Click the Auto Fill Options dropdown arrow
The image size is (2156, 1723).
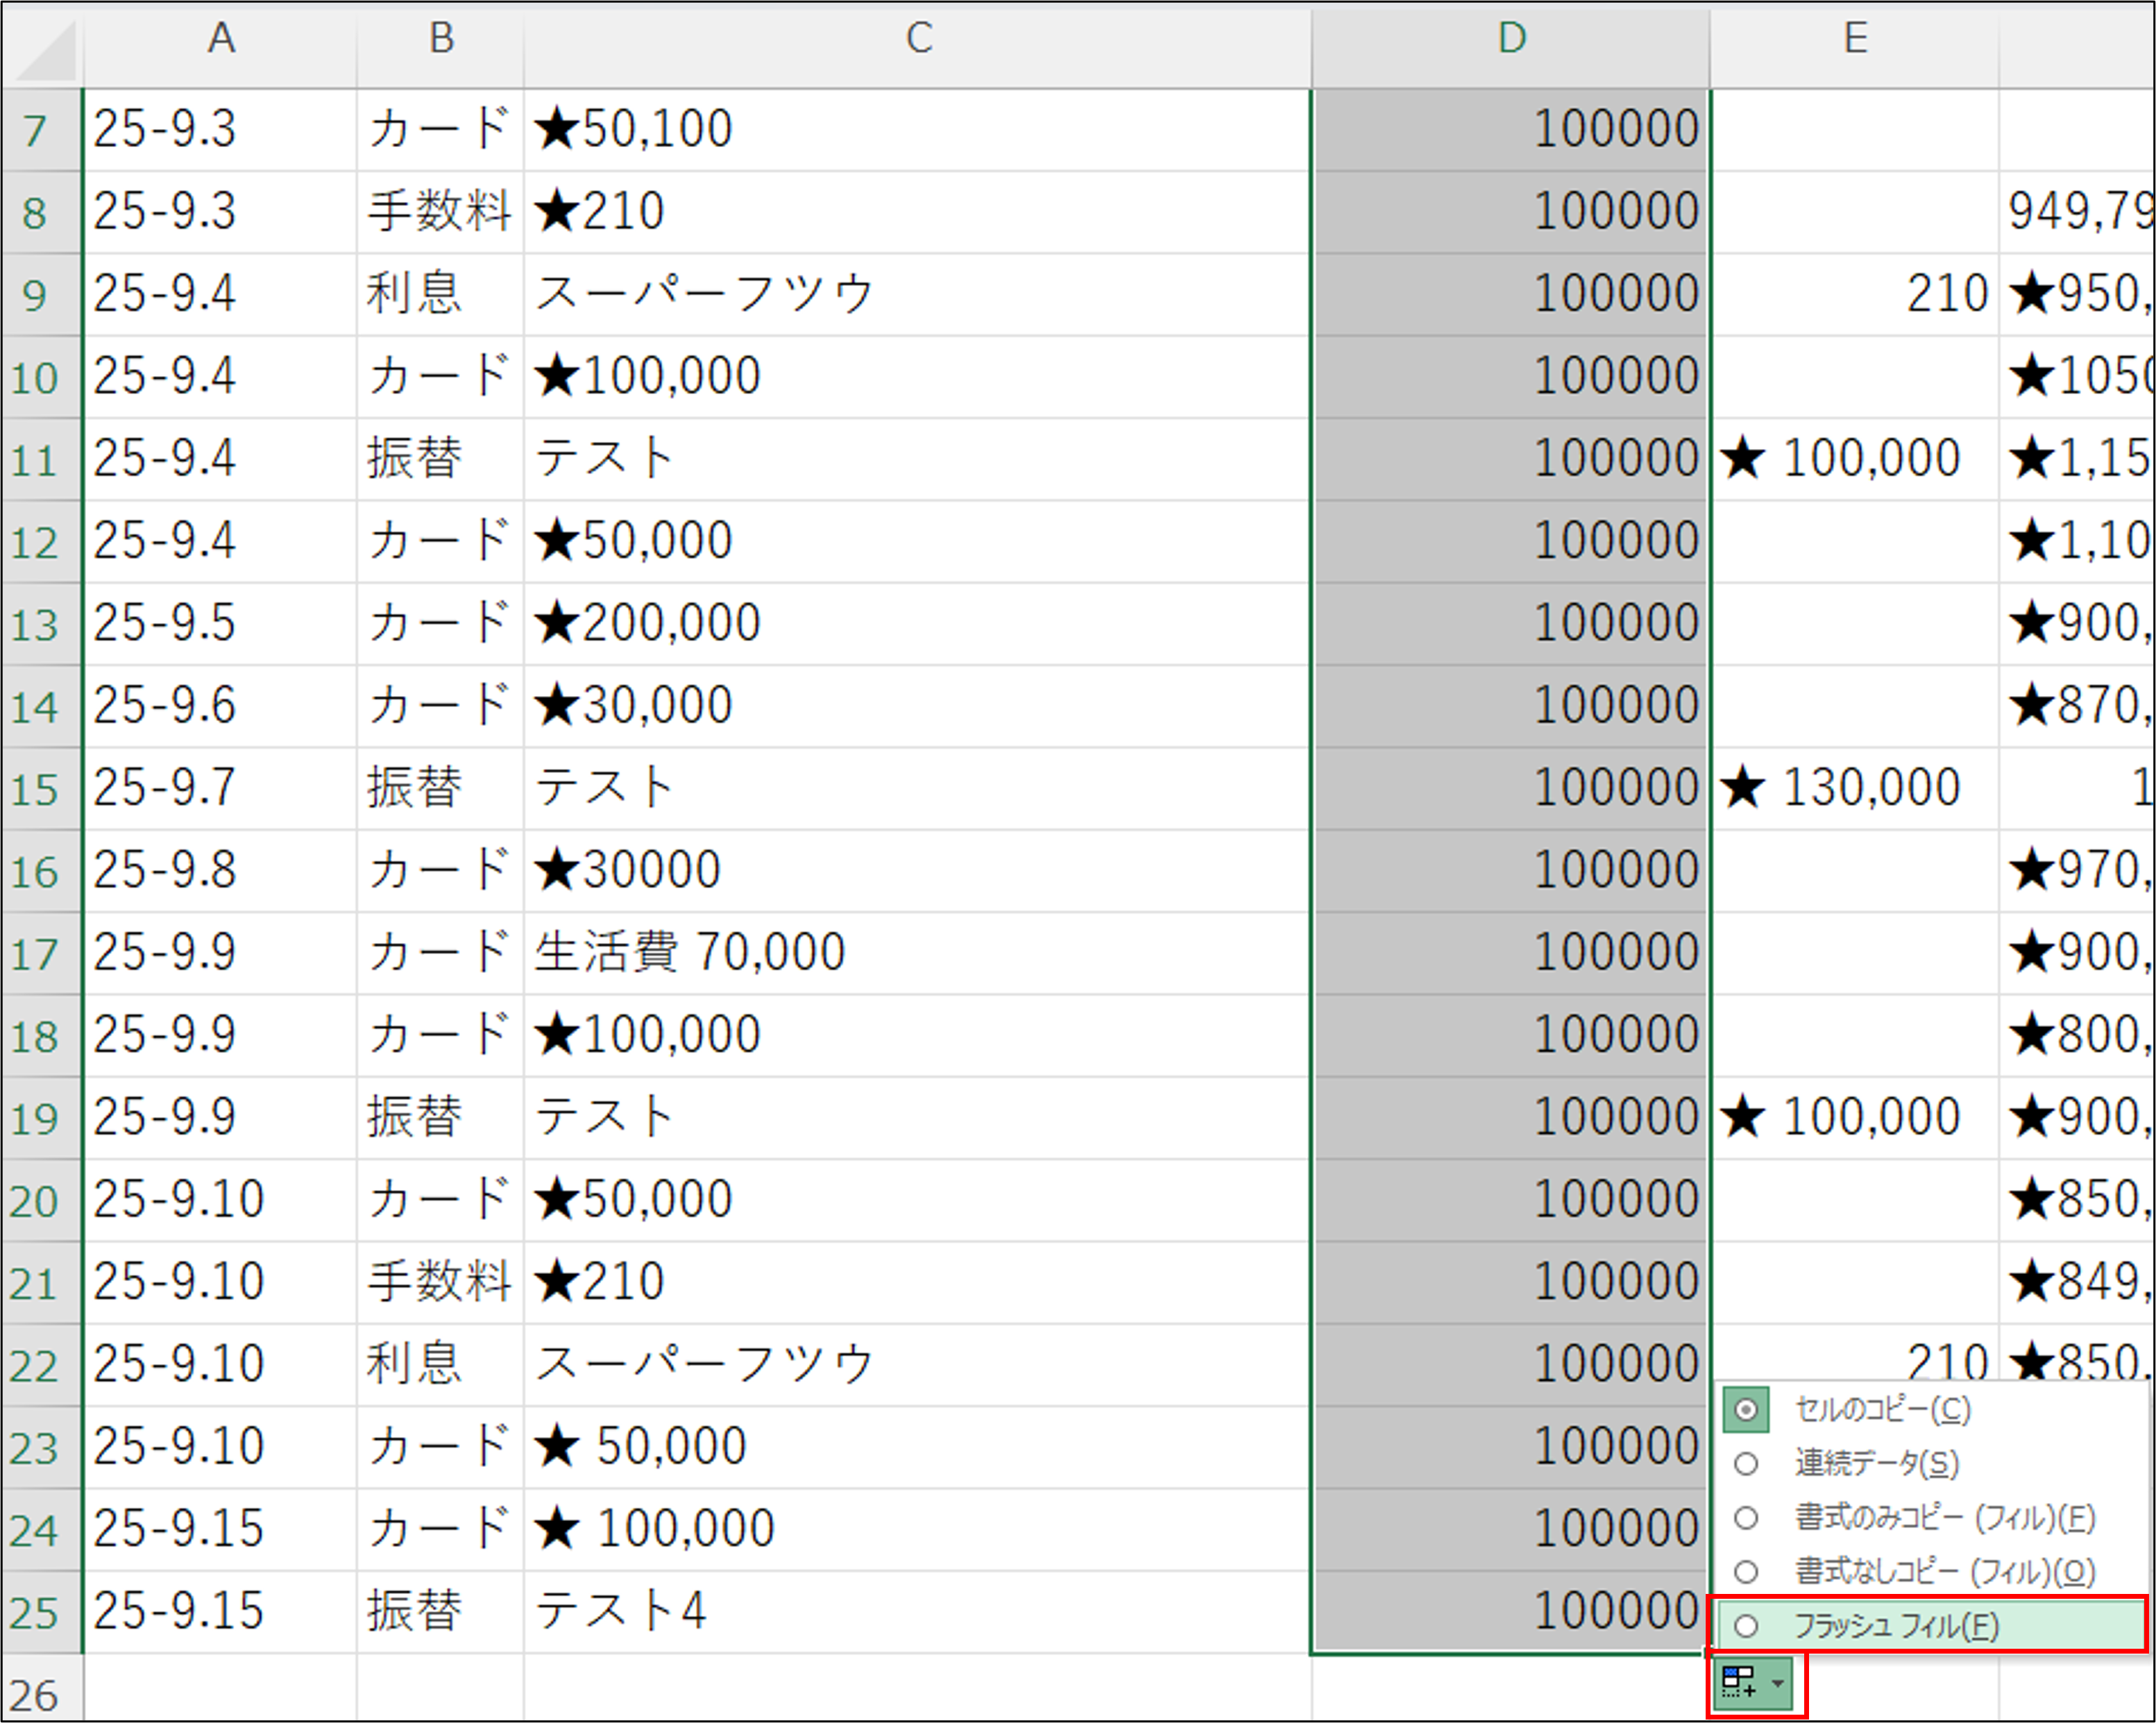(1777, 1683)
